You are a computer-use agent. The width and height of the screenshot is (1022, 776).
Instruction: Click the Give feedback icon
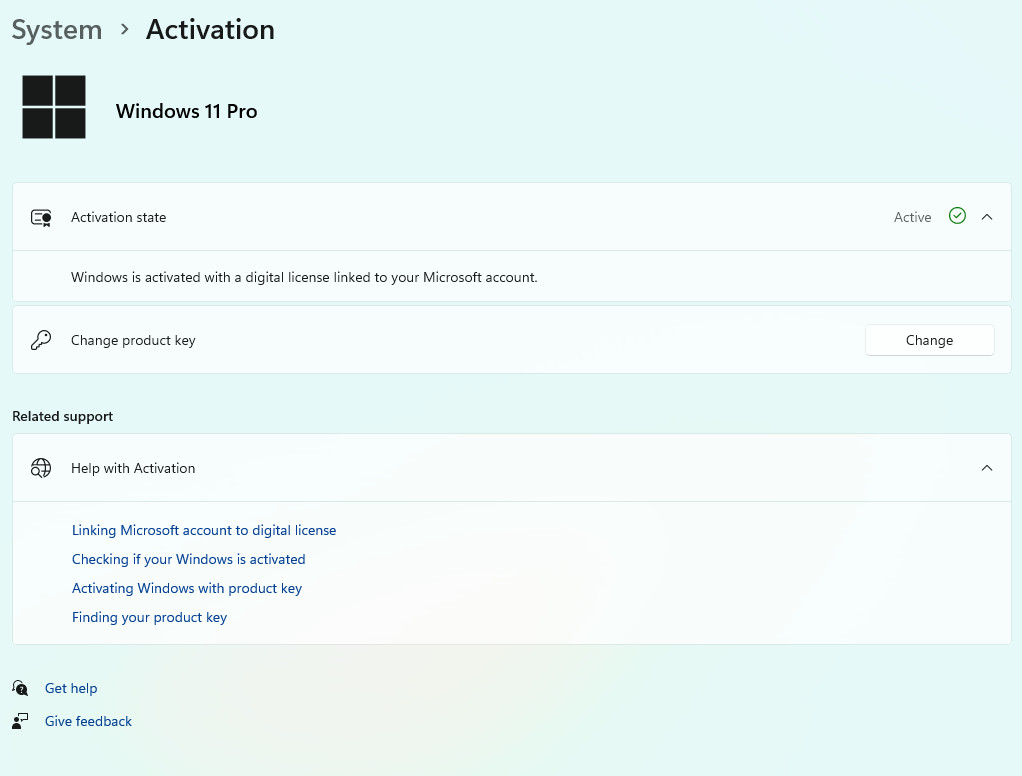point(20,721)
